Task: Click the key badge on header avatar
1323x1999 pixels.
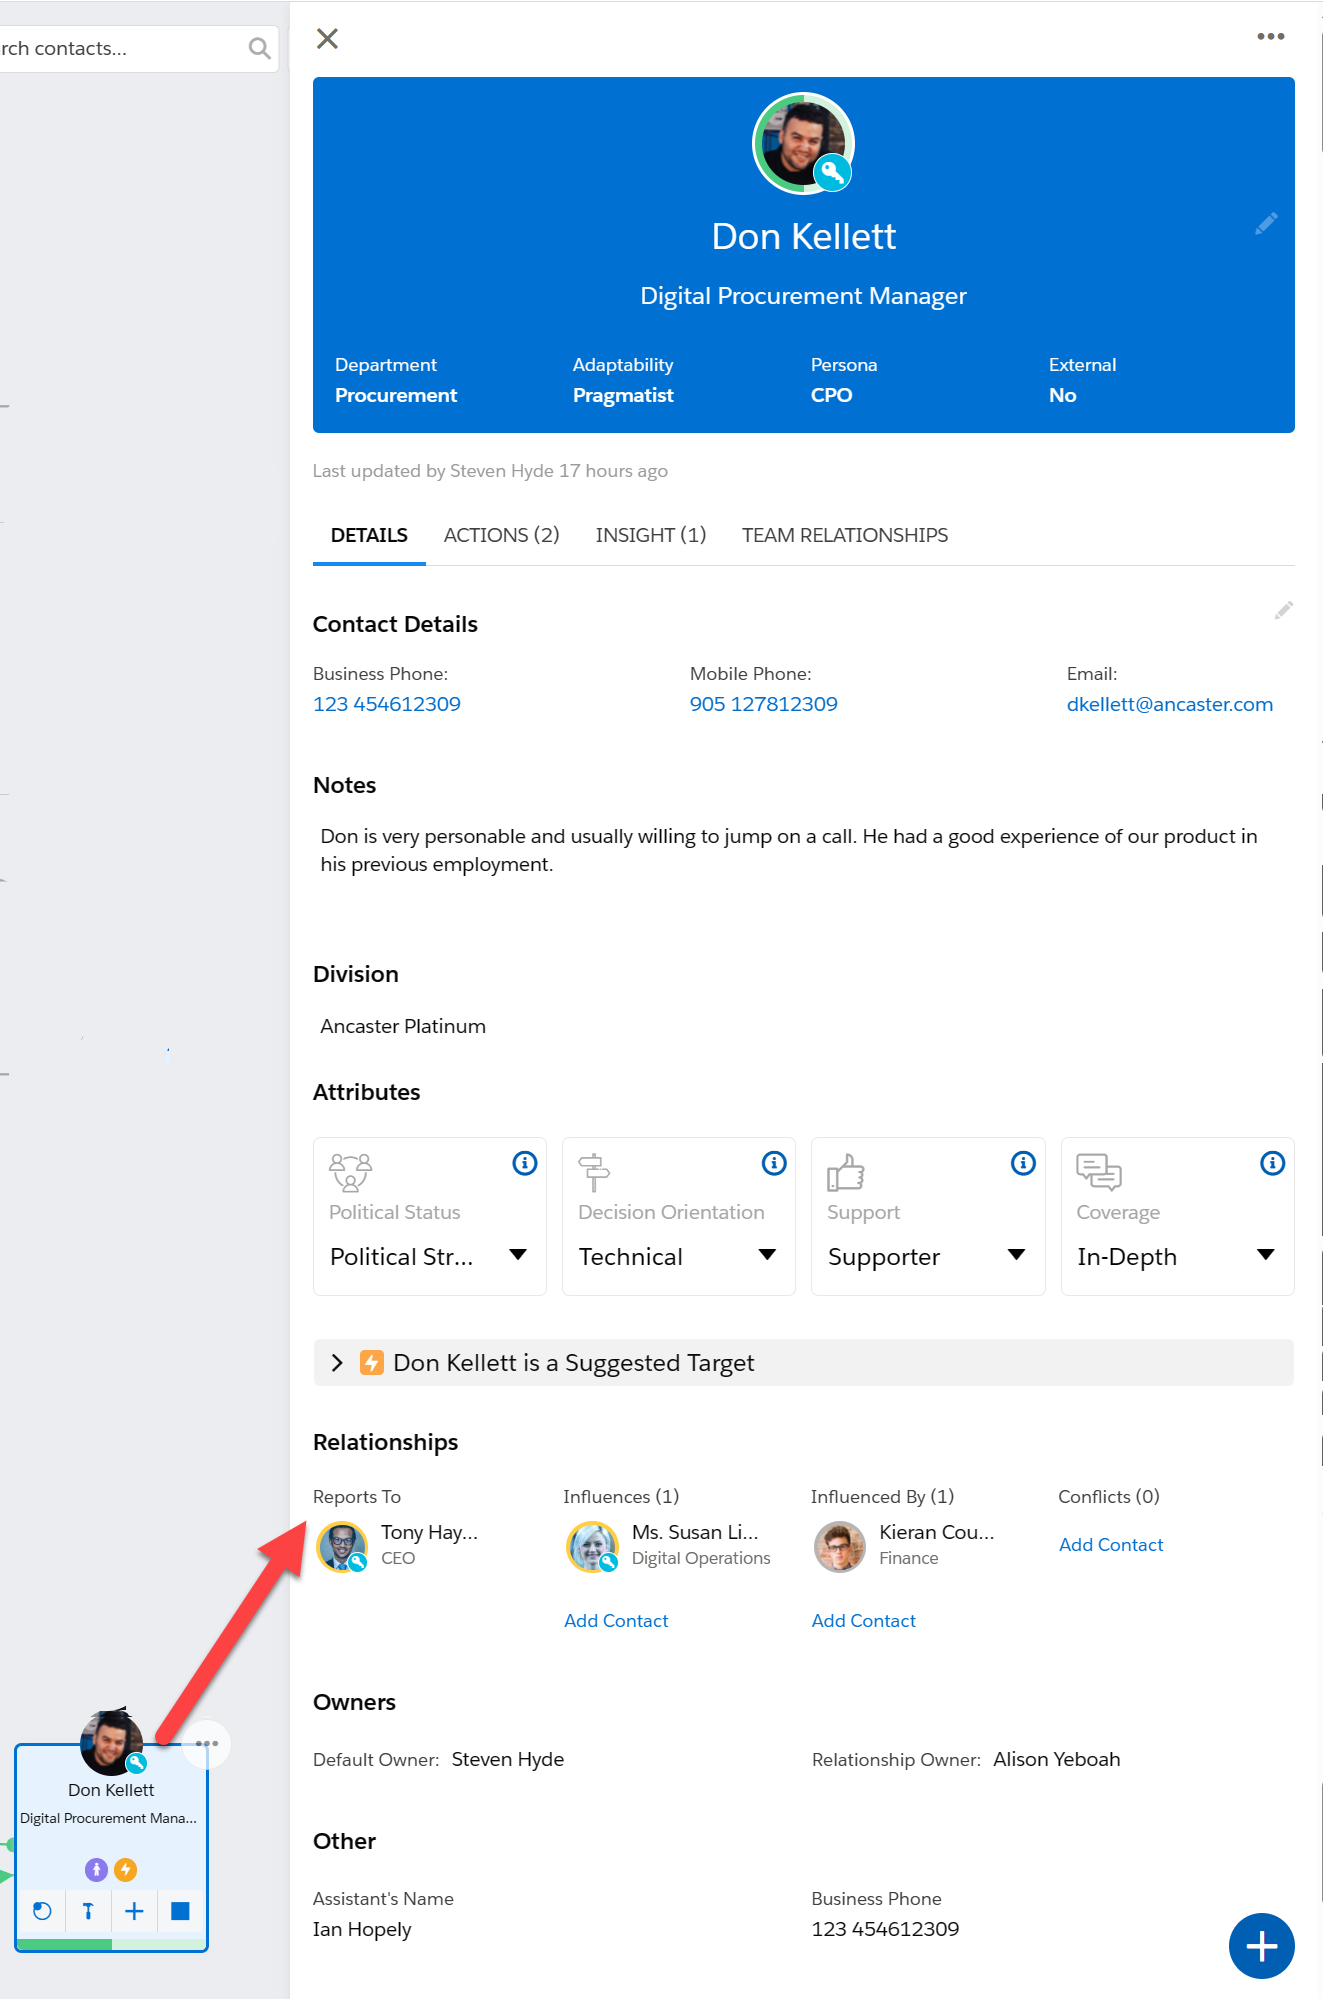Action: tap(832, 173)
